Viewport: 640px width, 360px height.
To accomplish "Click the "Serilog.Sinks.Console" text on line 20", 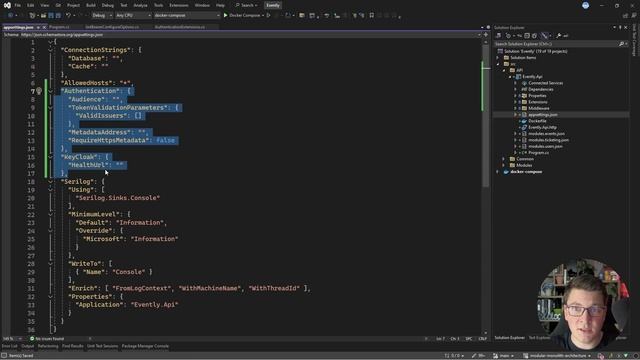I will point(118,198).
